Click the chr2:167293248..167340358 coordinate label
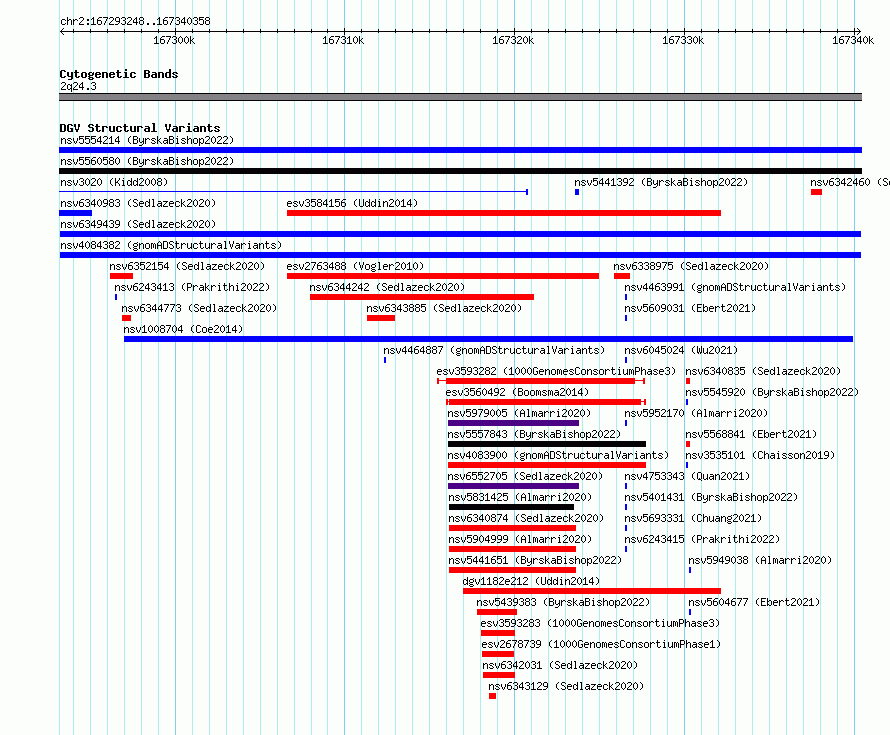The width and height of the screenshot is (890, 735). click(135, 21)
